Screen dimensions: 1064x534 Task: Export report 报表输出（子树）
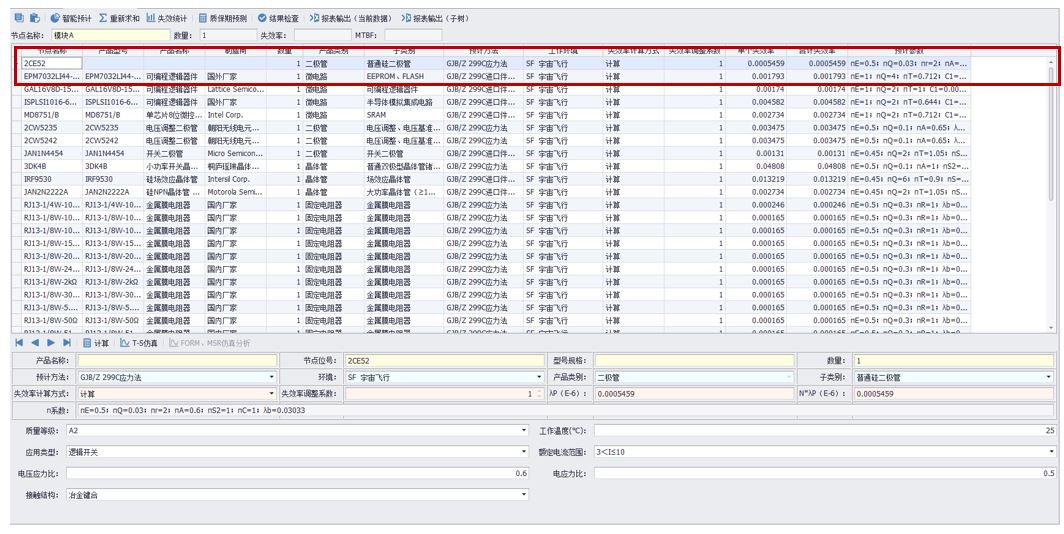(435, 18)
